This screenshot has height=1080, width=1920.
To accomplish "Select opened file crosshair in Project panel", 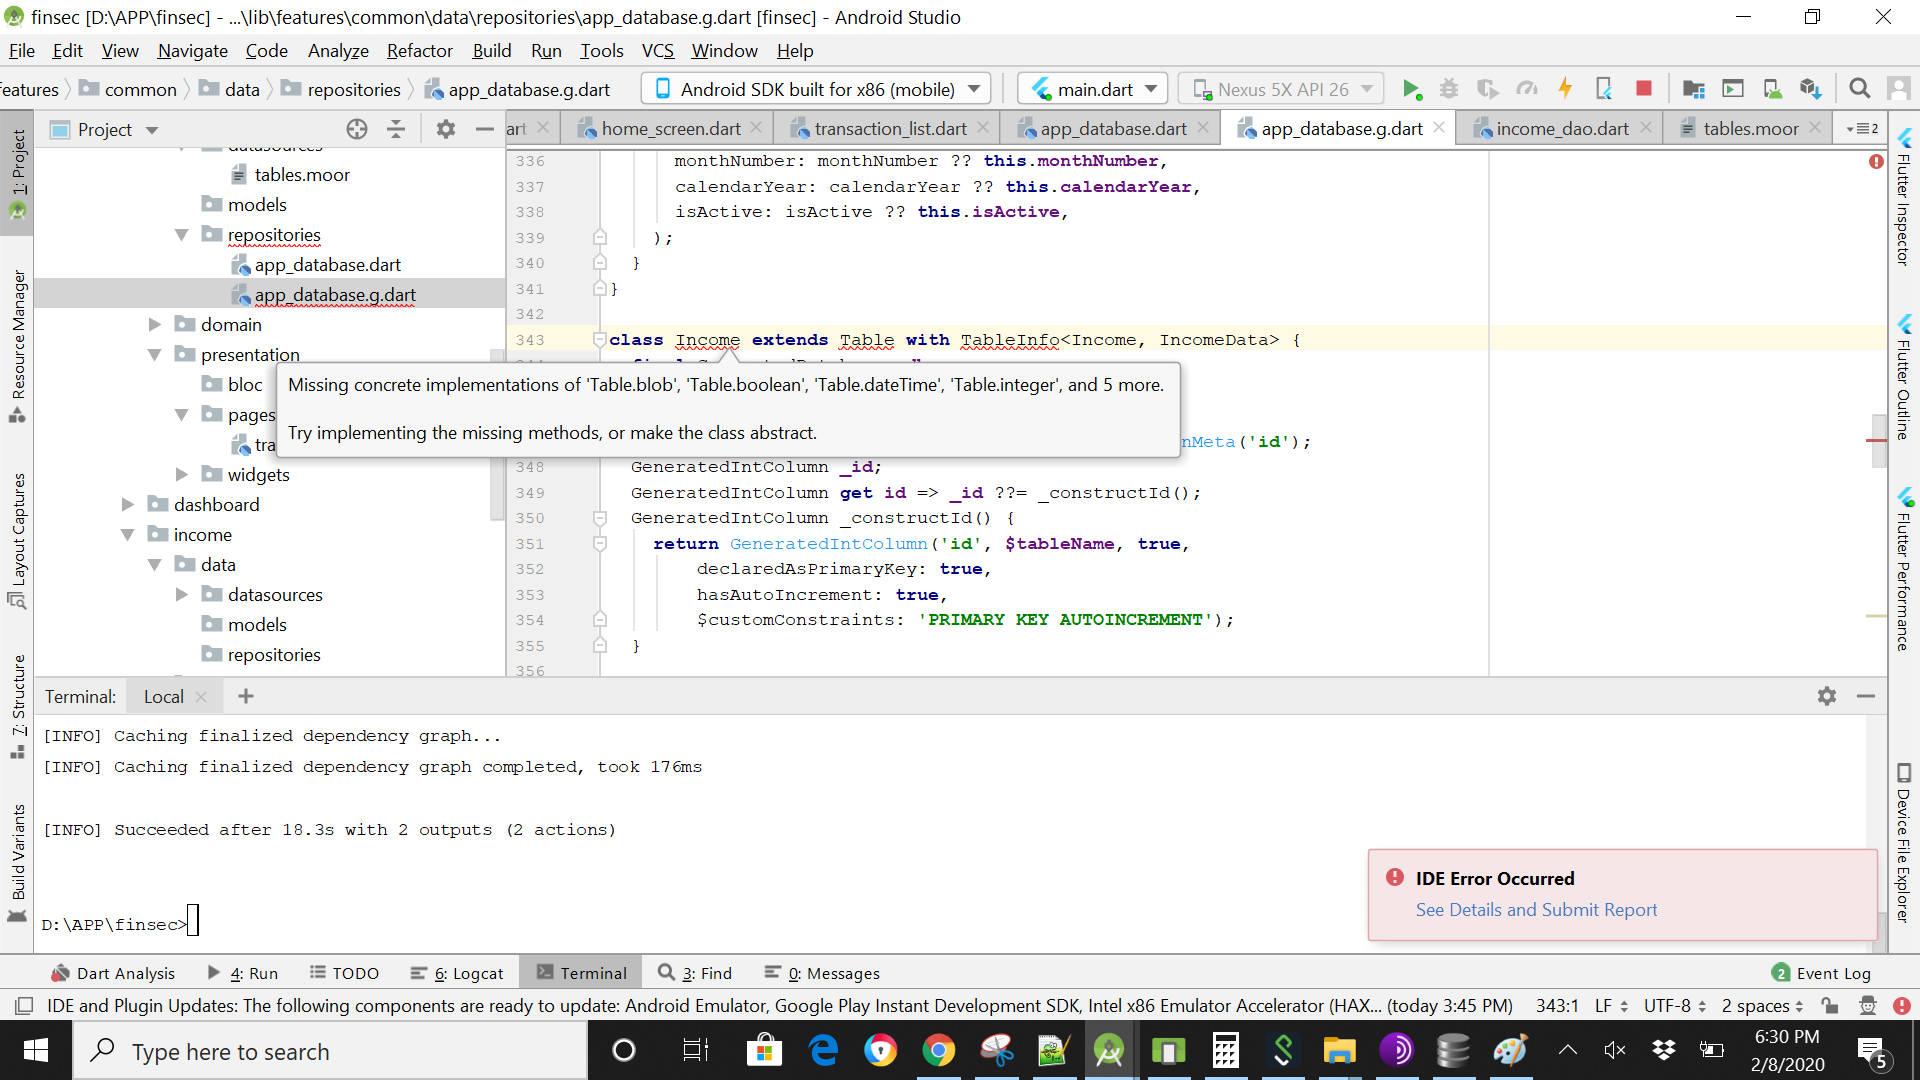I will click(x=357, y=128).
